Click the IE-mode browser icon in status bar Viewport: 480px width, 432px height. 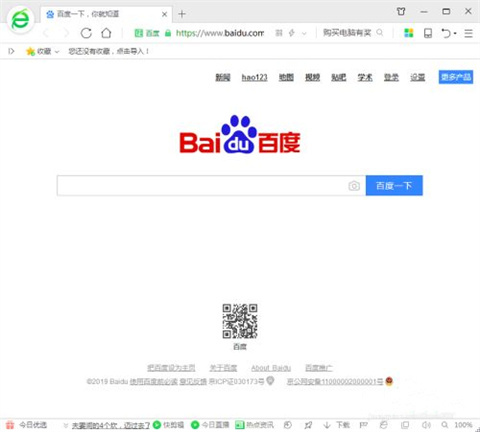coord(384,425)
